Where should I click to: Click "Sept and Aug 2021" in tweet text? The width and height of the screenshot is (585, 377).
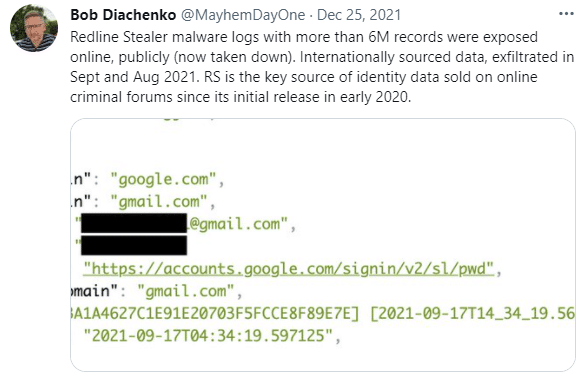pyautogui.click(x=133, y=77)
